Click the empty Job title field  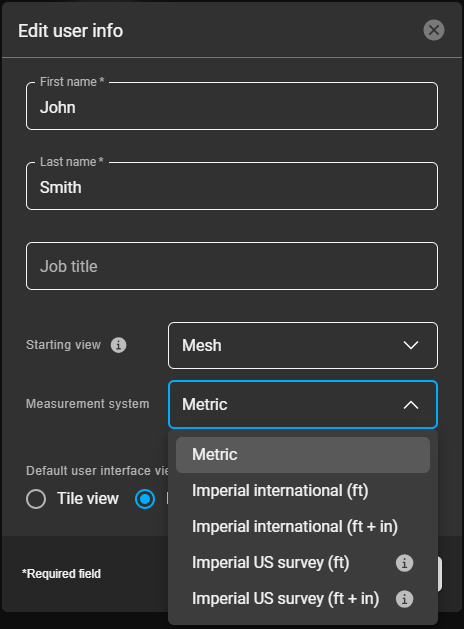pos(232,266)
